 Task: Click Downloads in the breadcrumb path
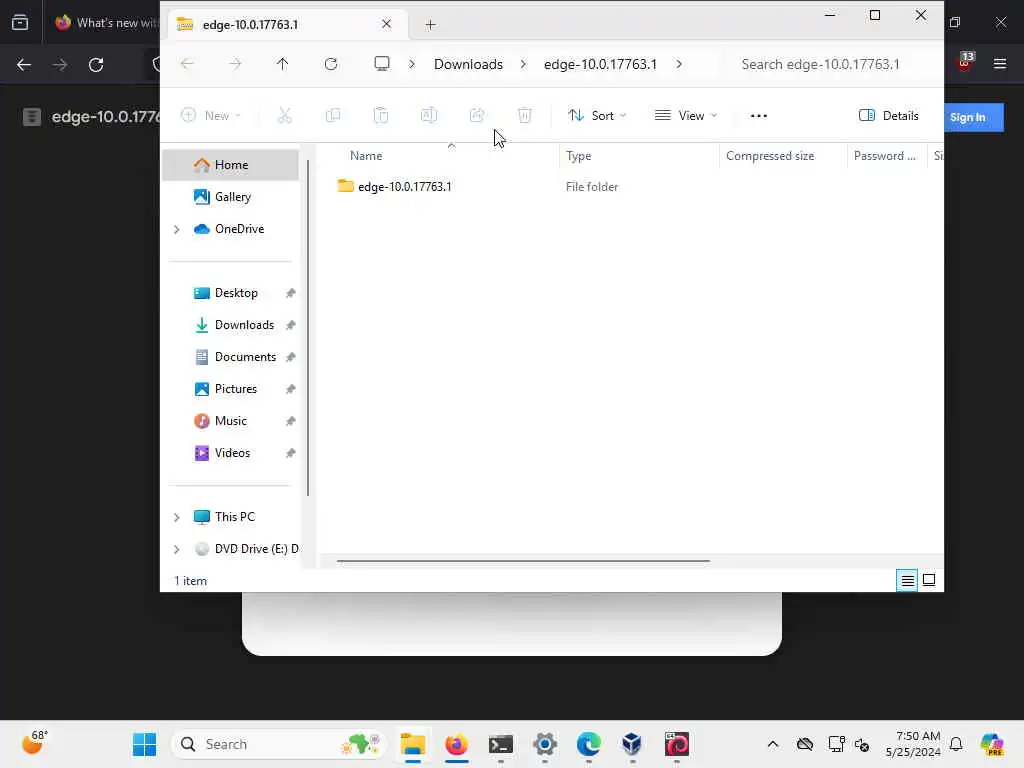(468, 64)
